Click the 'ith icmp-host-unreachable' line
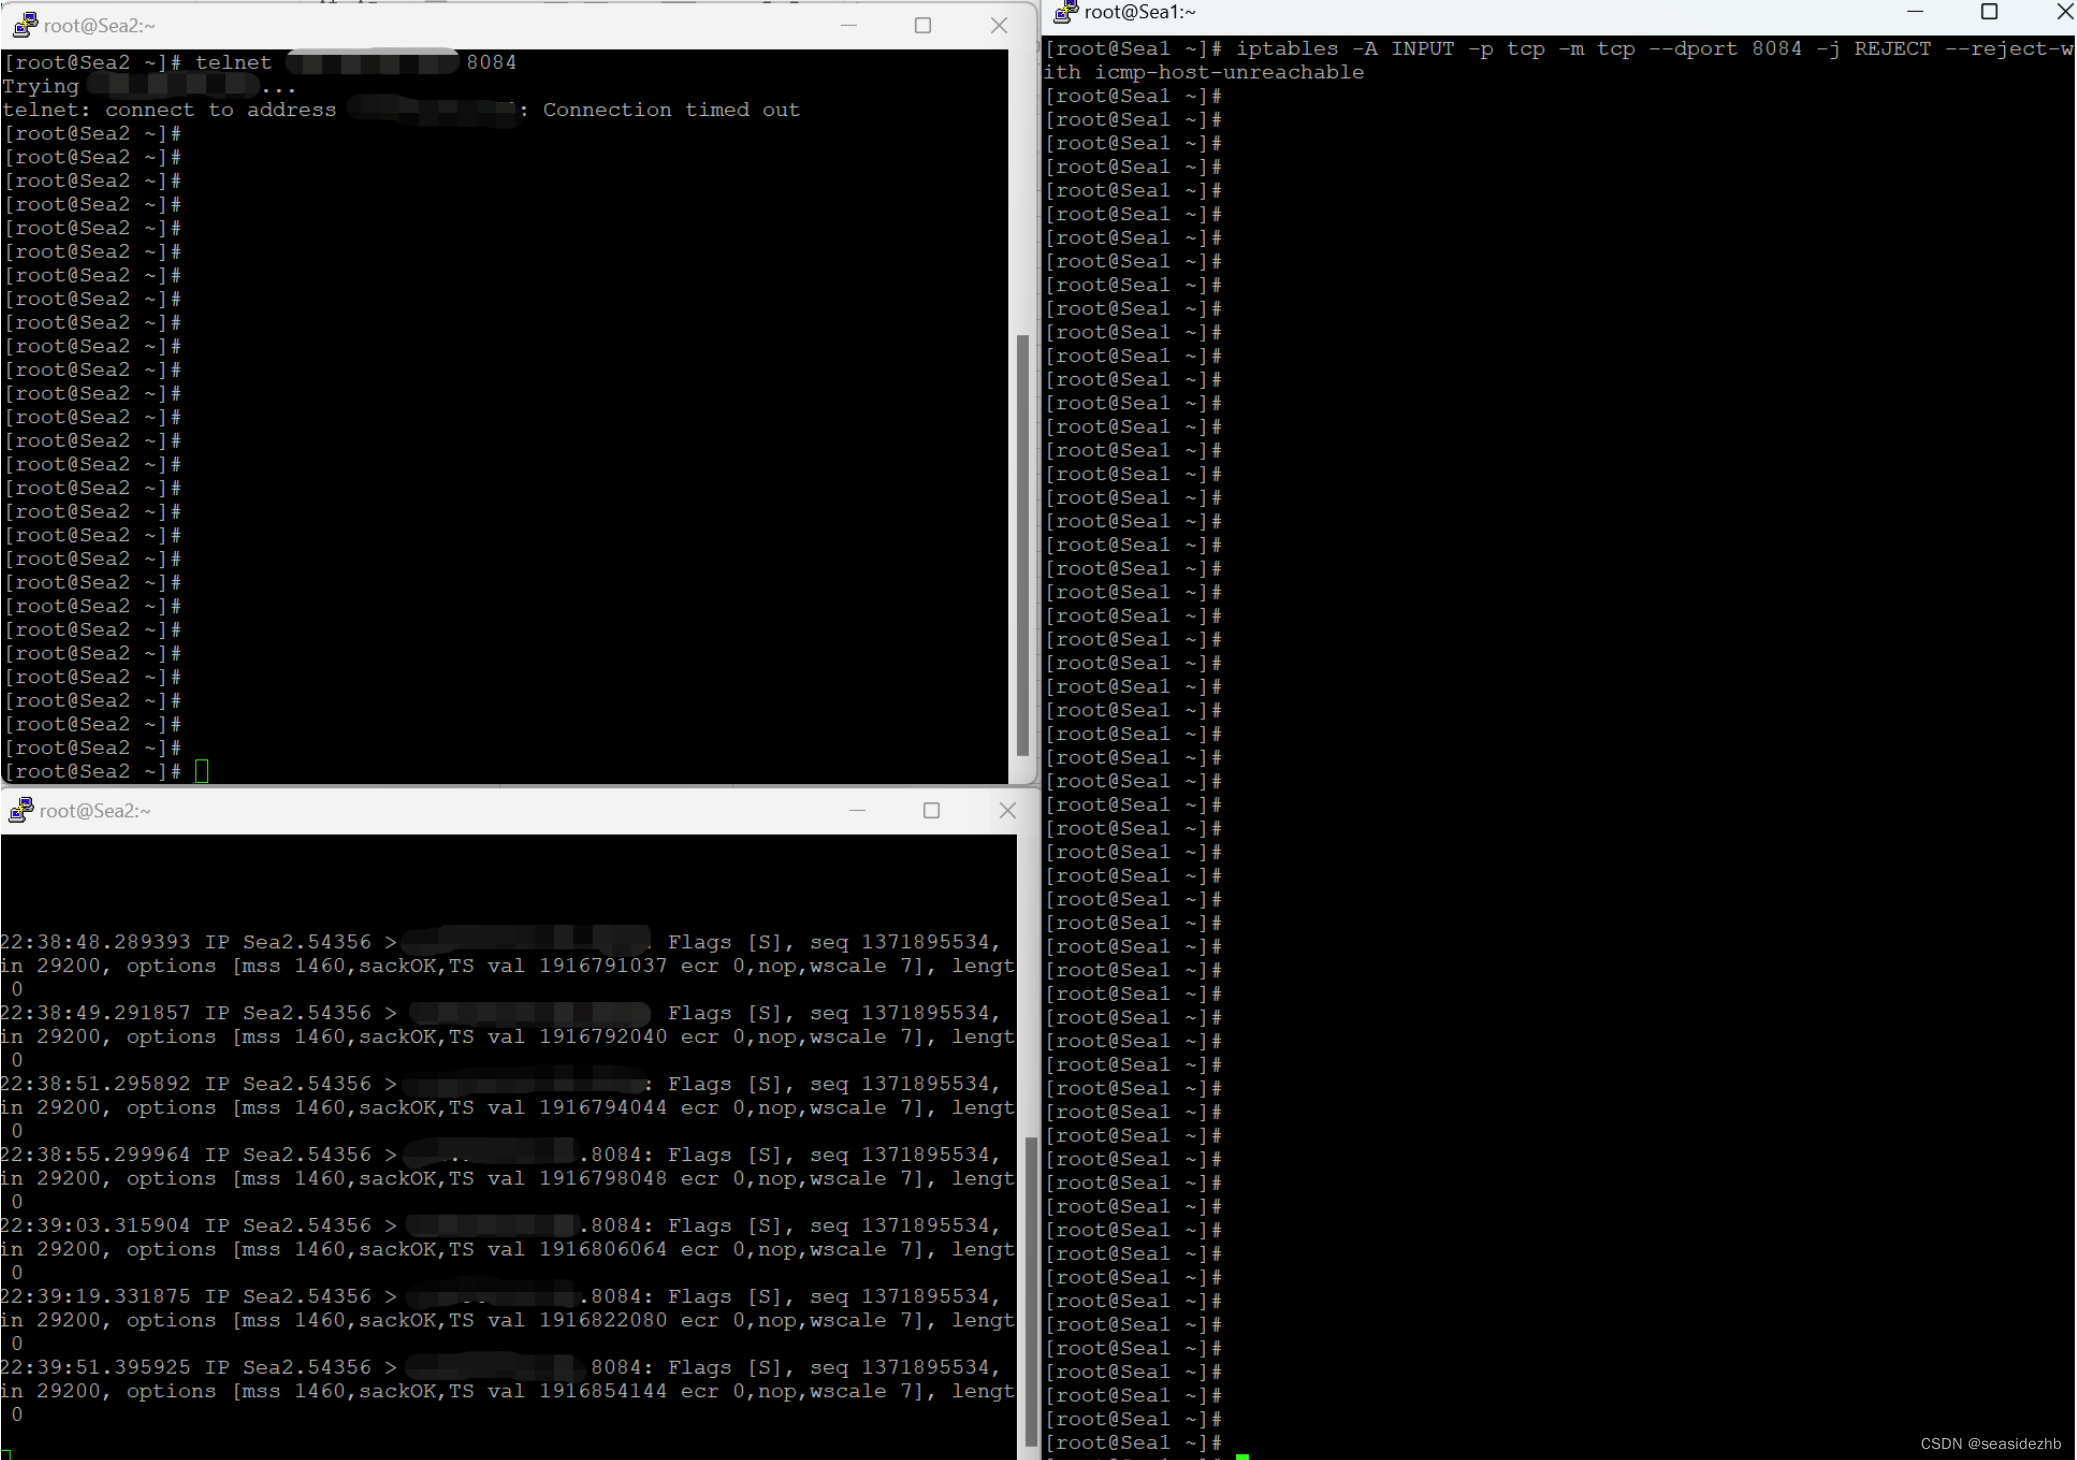 point(1204,72)
